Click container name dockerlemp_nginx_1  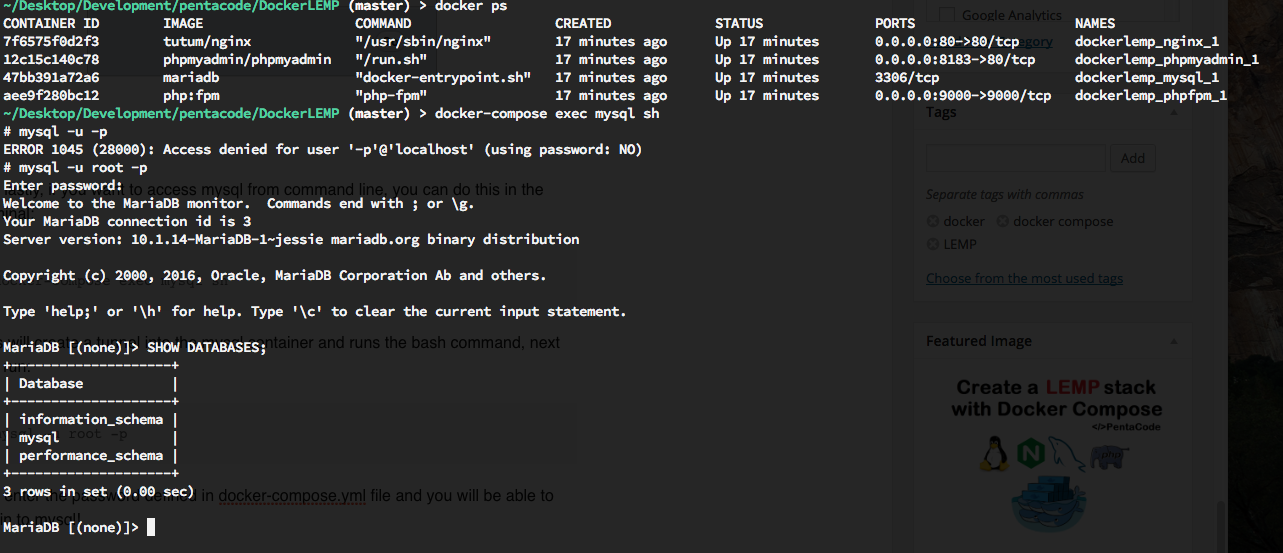pos(1147,42)
